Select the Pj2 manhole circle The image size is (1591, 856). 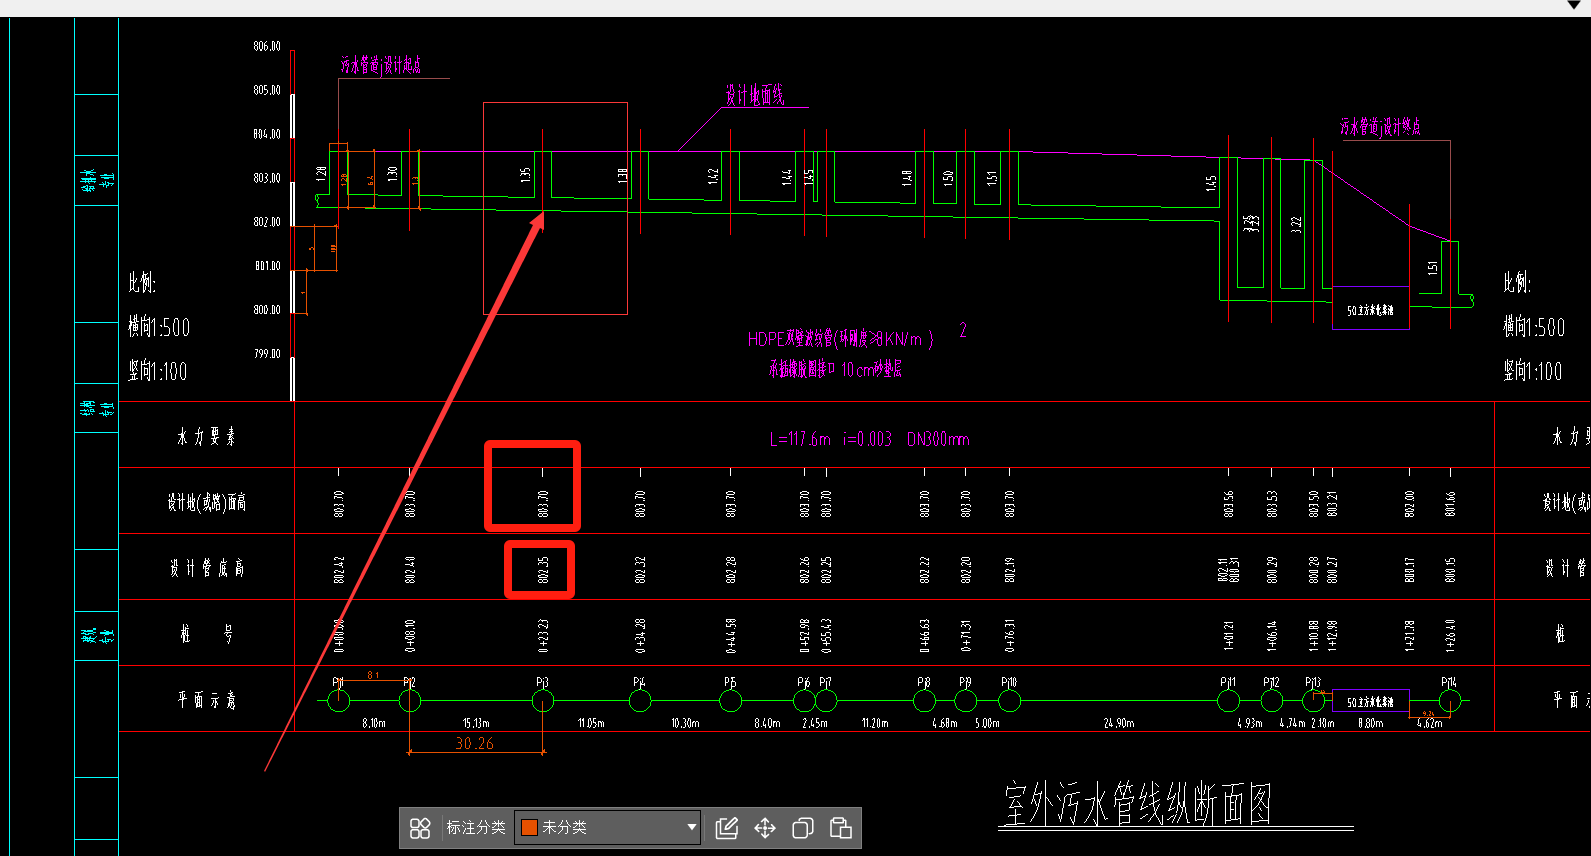pyautogui.click(x=410, y=700)
